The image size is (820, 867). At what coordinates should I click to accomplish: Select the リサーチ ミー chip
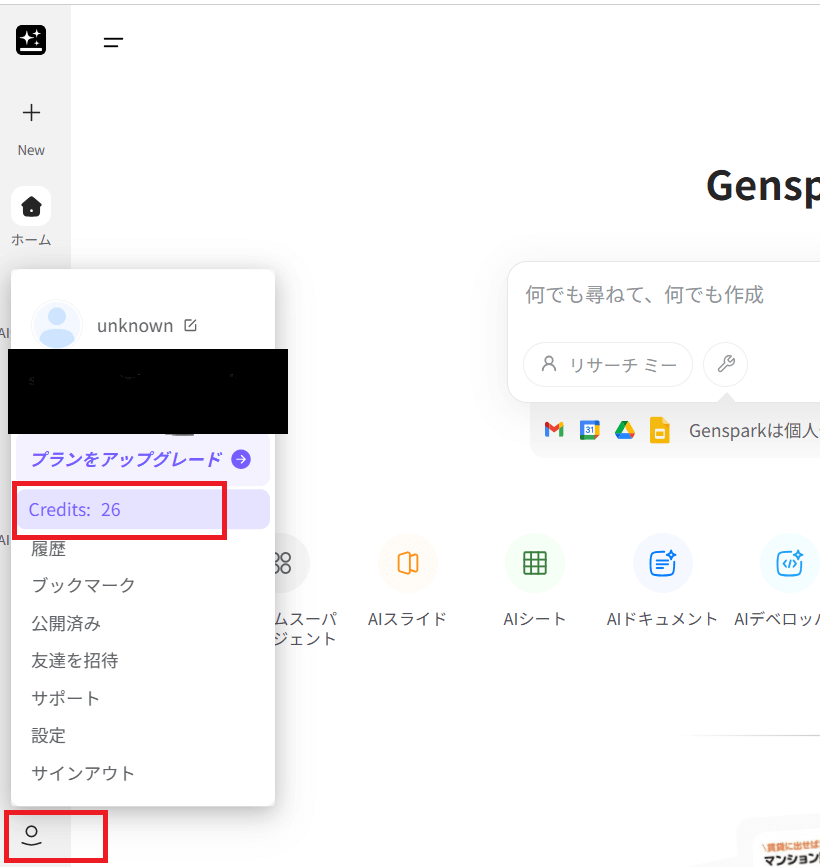(608, 364)
